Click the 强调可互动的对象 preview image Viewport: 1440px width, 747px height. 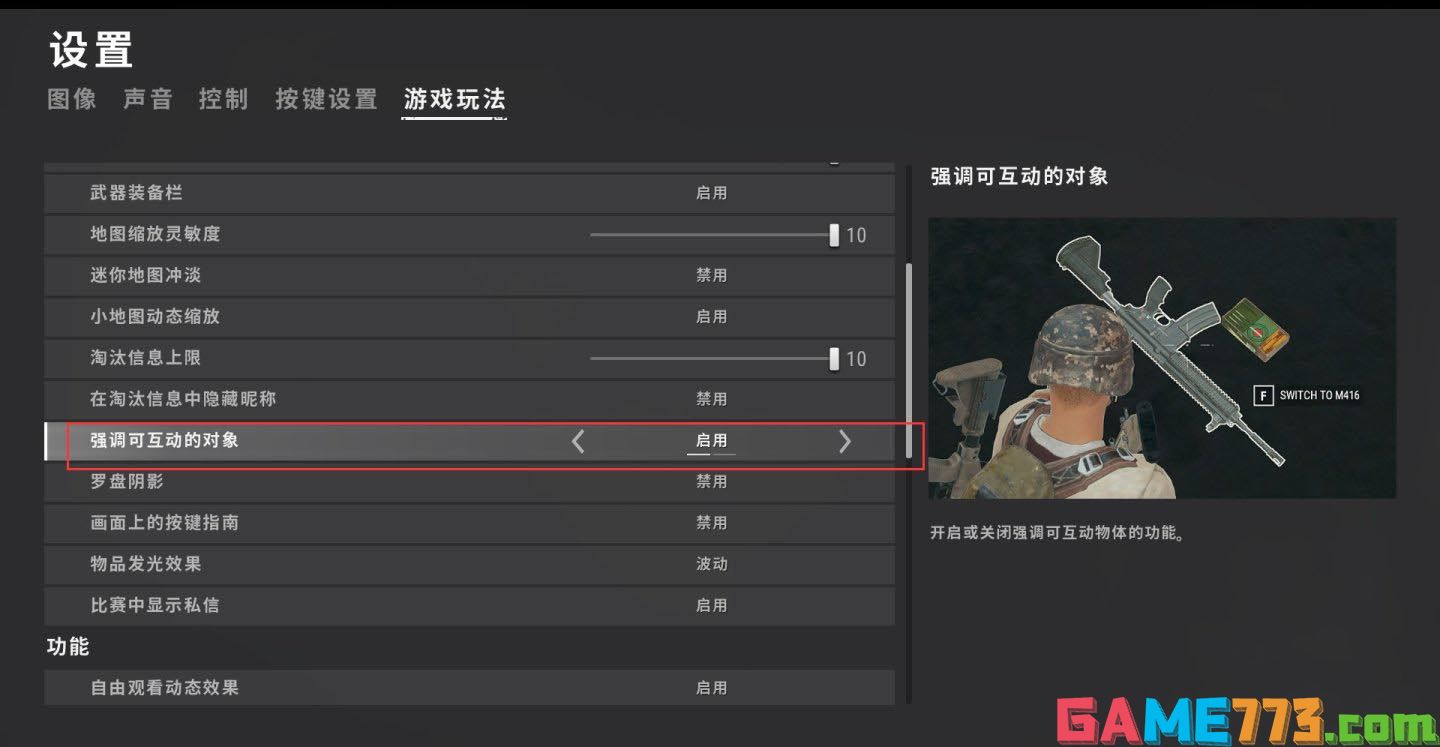pos(1162,358)
